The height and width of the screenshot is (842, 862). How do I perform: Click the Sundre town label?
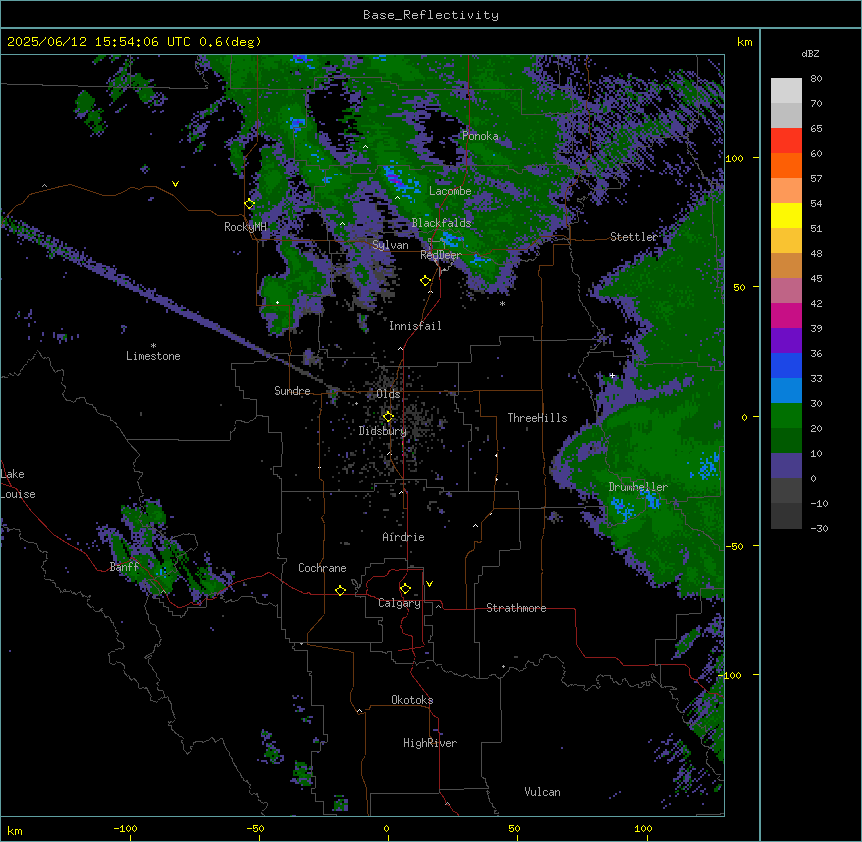click(292, 391)
